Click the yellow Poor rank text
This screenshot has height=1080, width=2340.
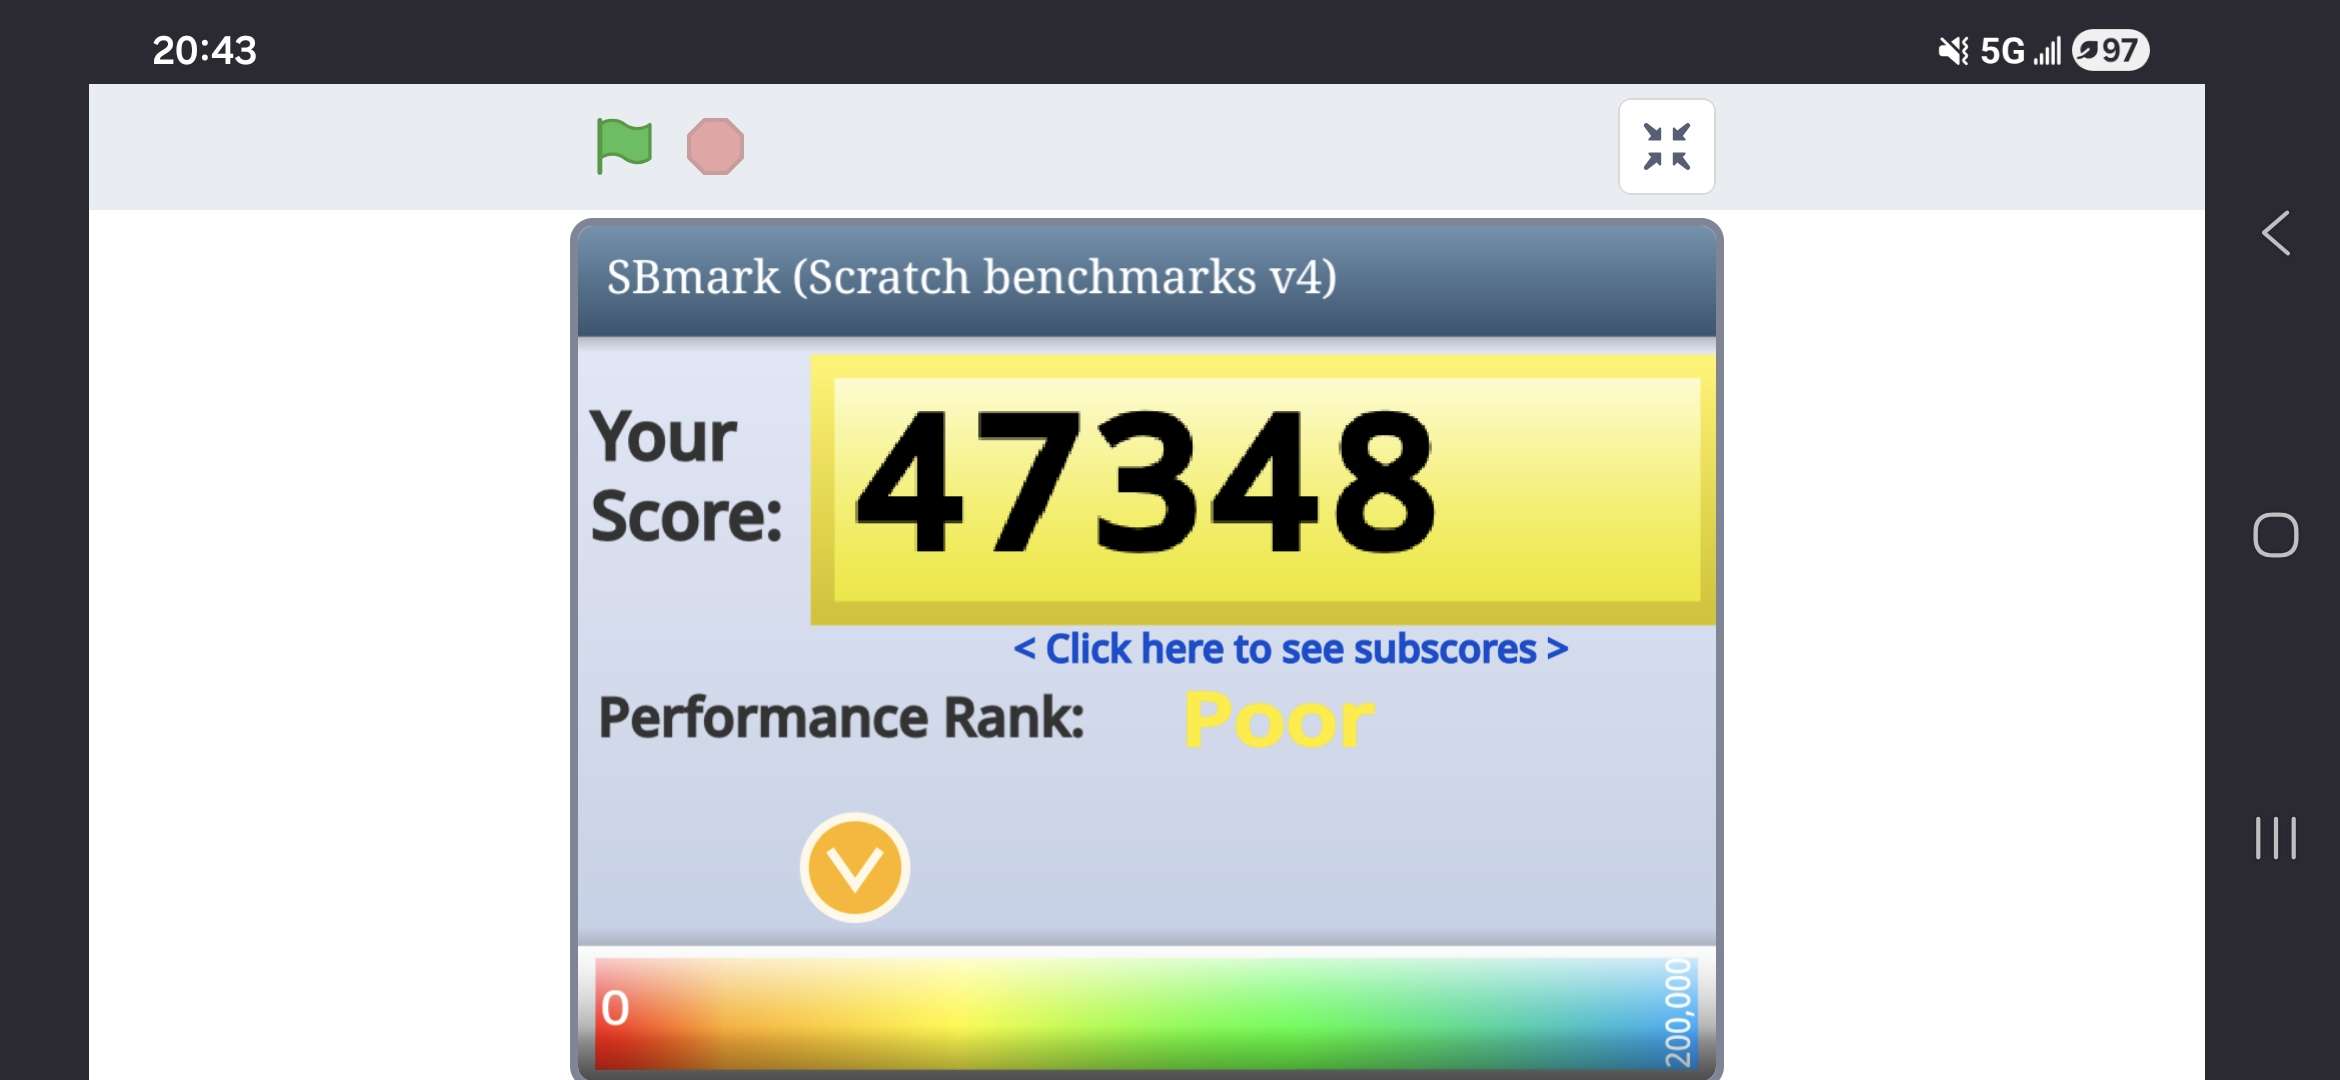tap(1278, 720)
